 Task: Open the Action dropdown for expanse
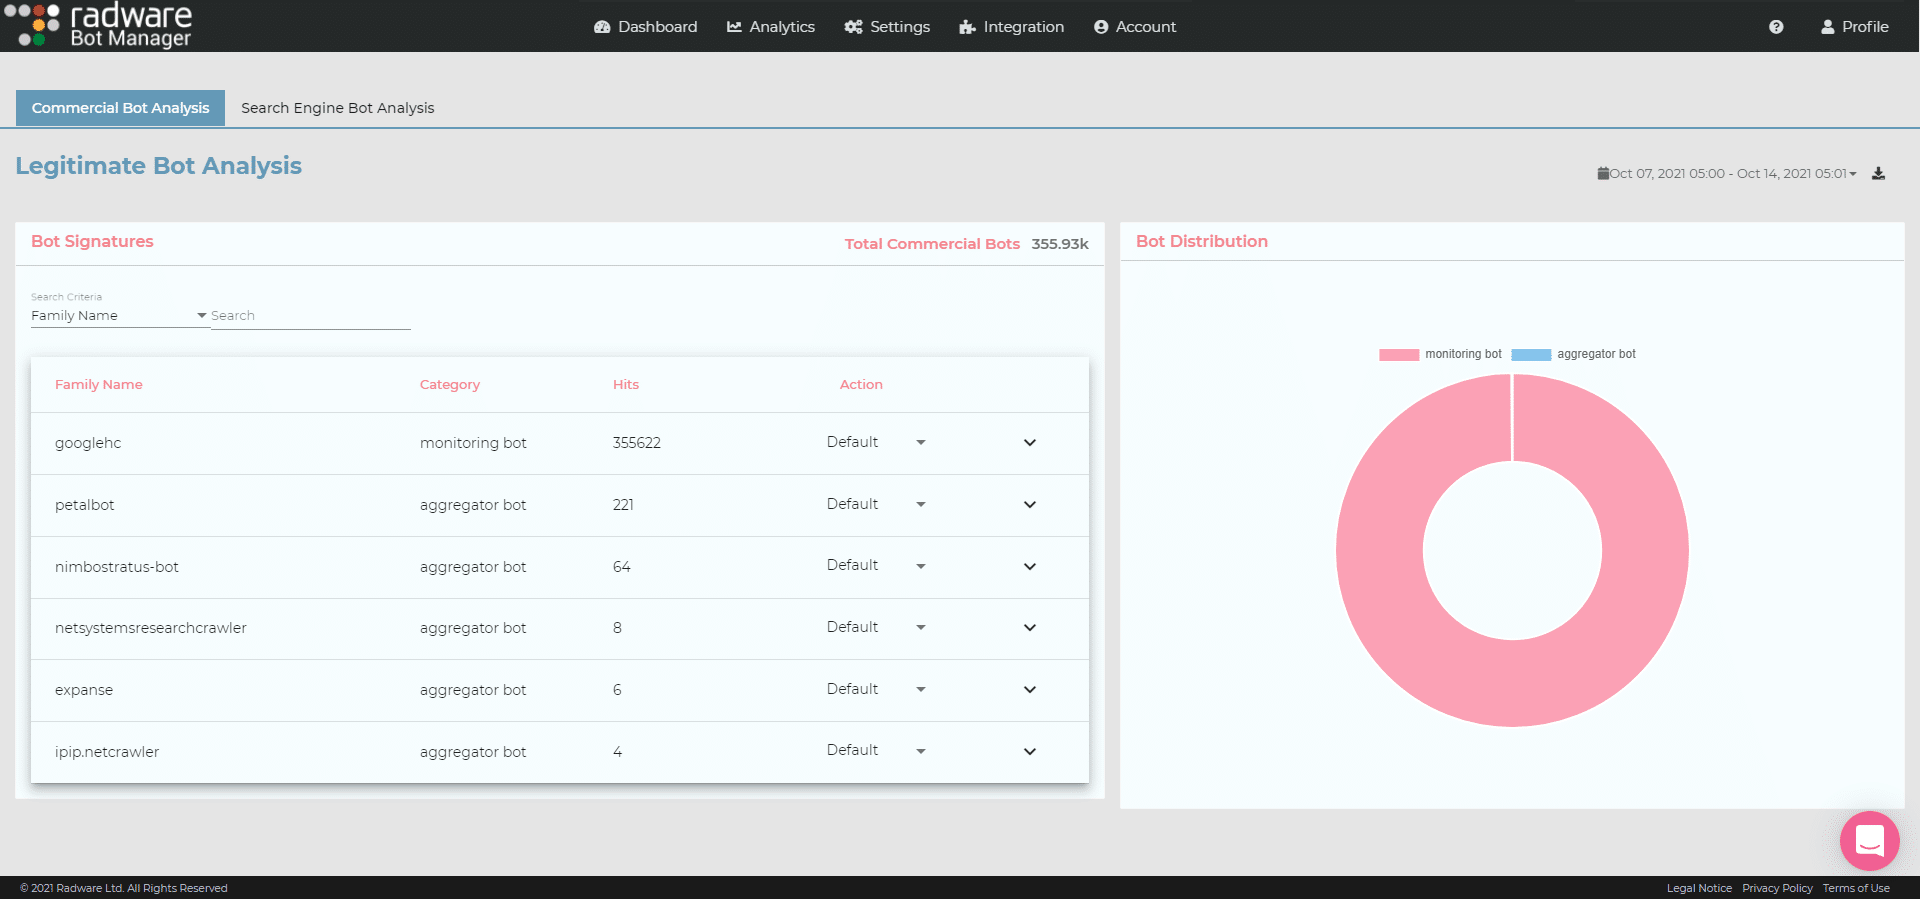[x=876, y=689]
